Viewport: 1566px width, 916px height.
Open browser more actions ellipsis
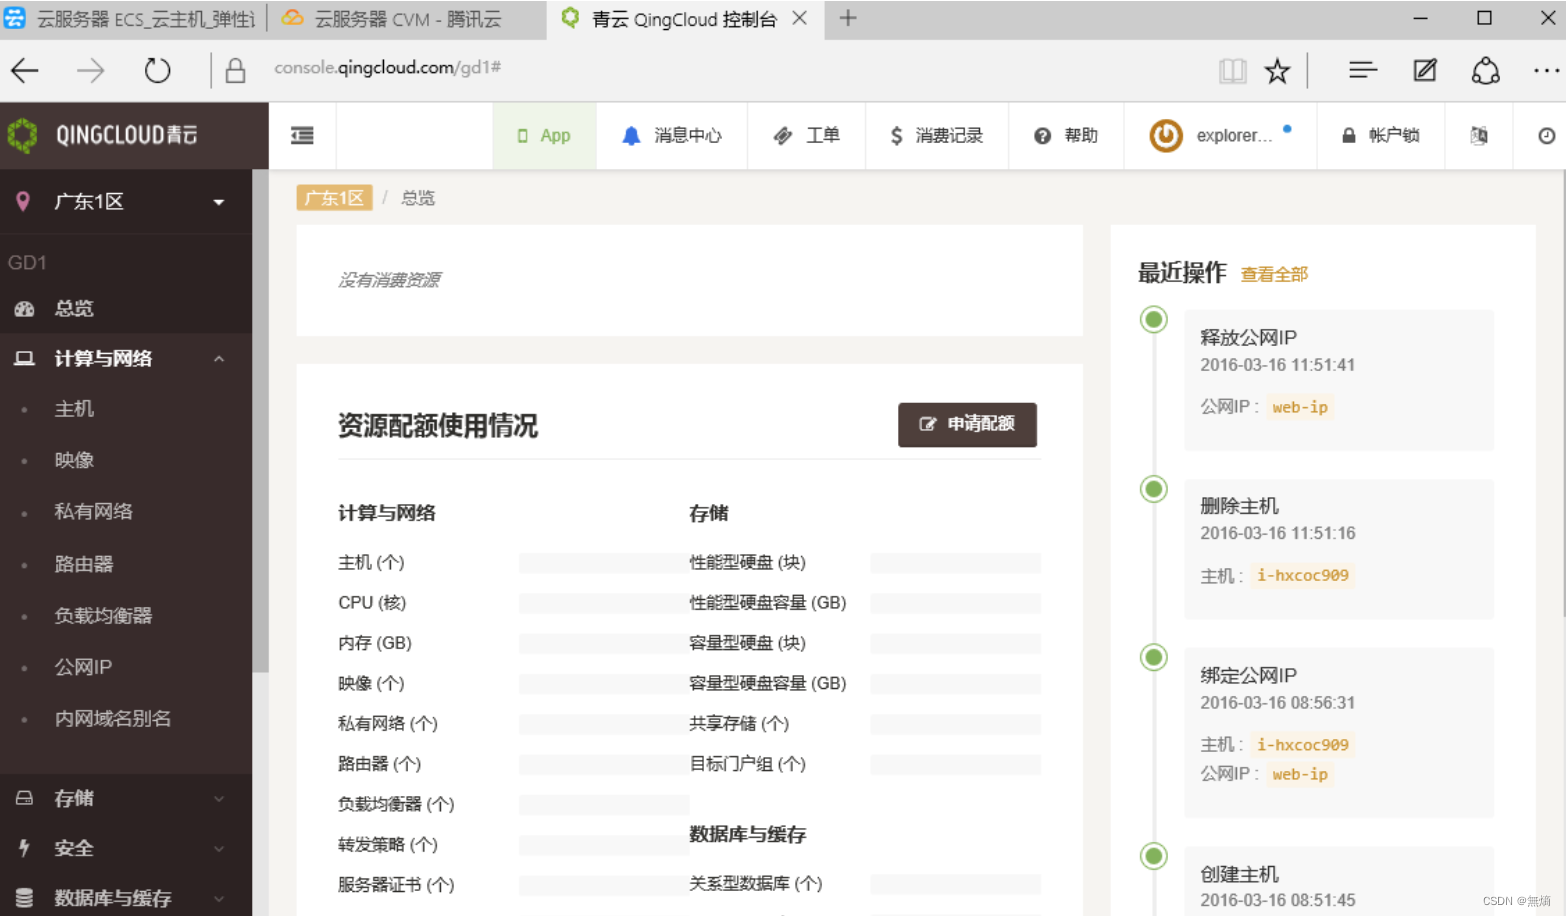[x=1546, y=70]
